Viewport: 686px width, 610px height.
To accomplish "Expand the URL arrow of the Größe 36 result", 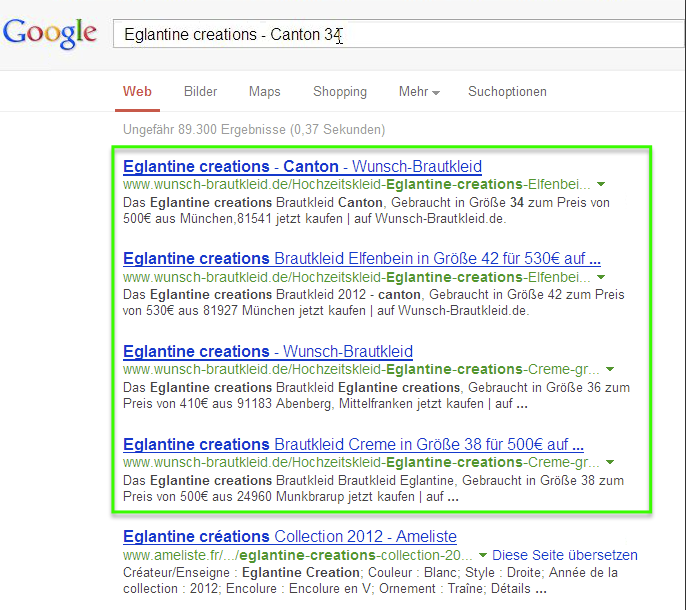I will (x=610, y=369).
